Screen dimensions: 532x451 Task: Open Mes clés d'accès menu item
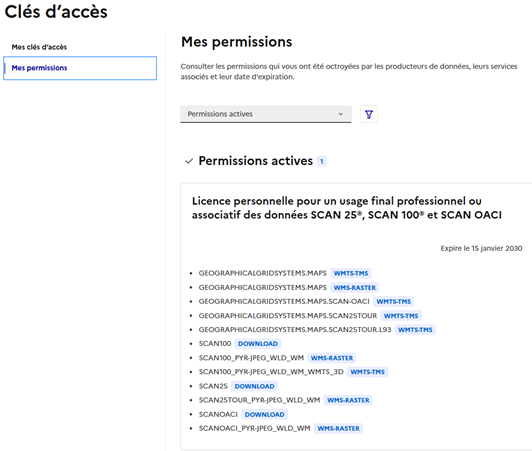[x=39, y=47]
